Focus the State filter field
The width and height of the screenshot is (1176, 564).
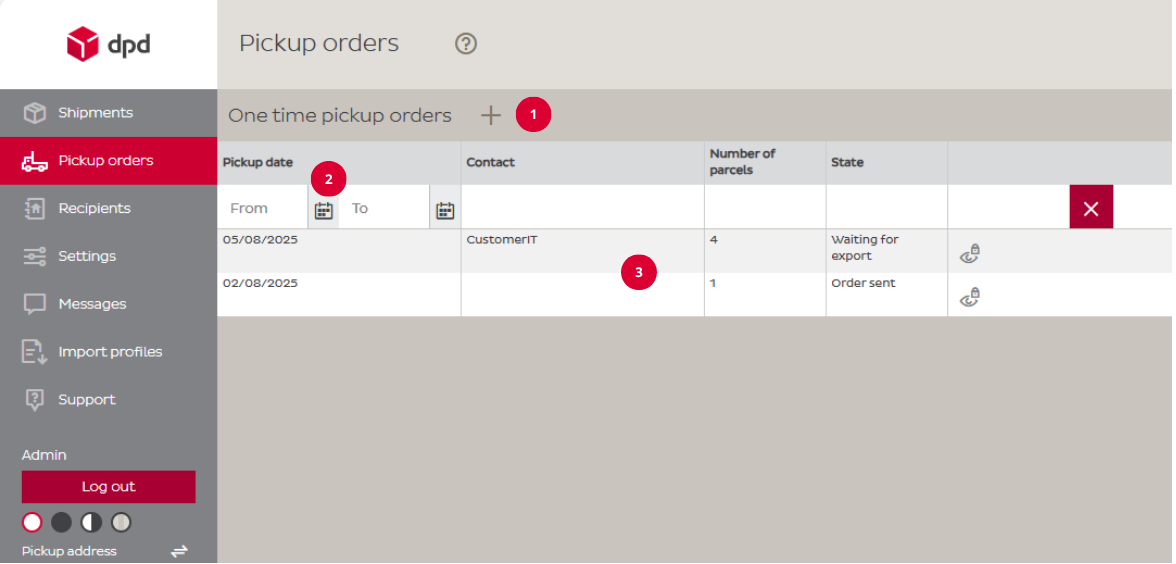pyautogui.click(x=886, y=207)
